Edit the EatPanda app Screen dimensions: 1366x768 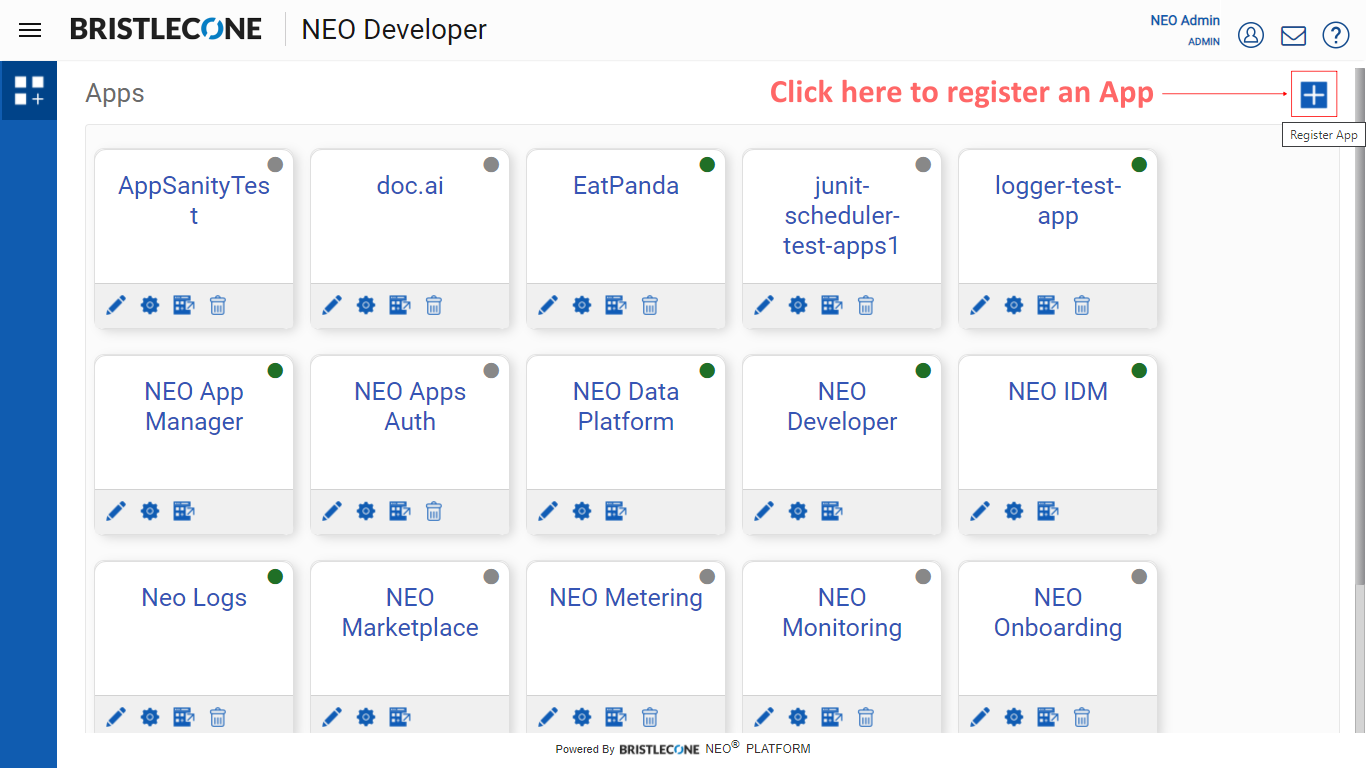[x=548, y=305]
